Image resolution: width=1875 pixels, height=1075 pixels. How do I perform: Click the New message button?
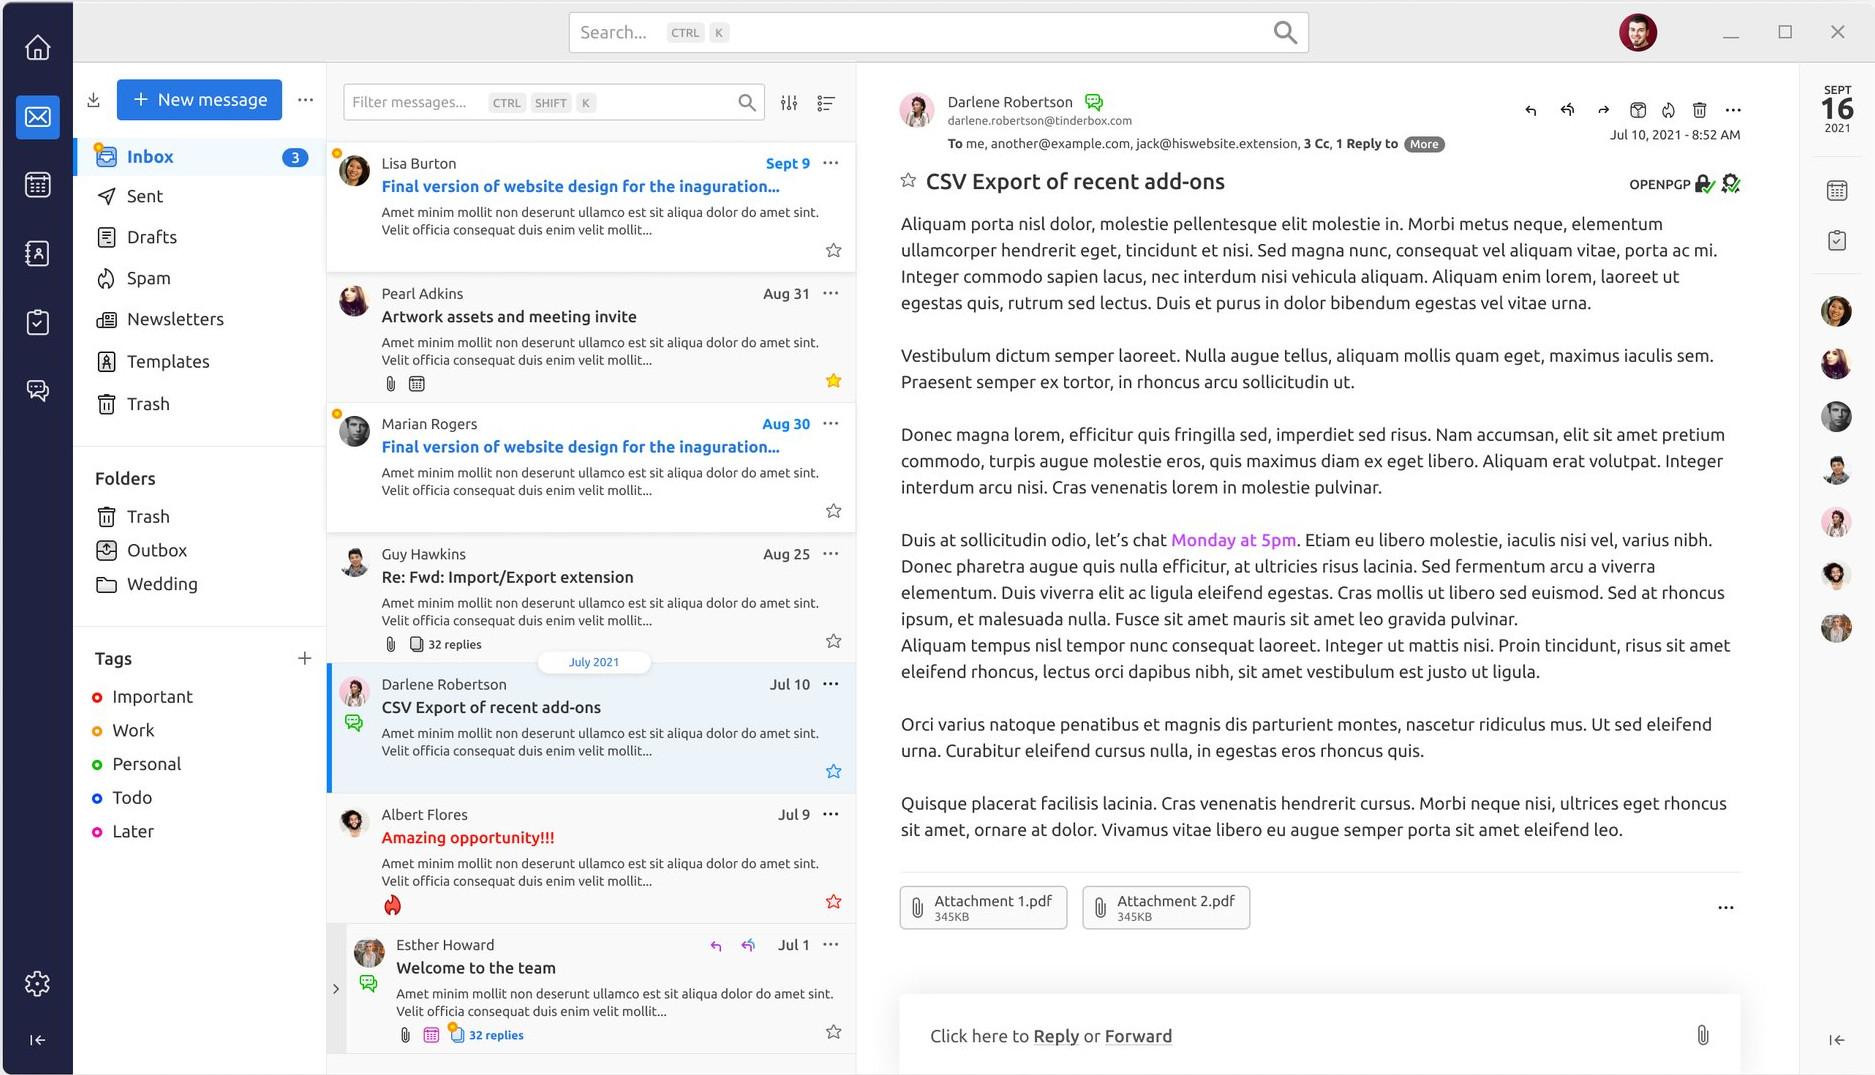[x=200, y=100]
